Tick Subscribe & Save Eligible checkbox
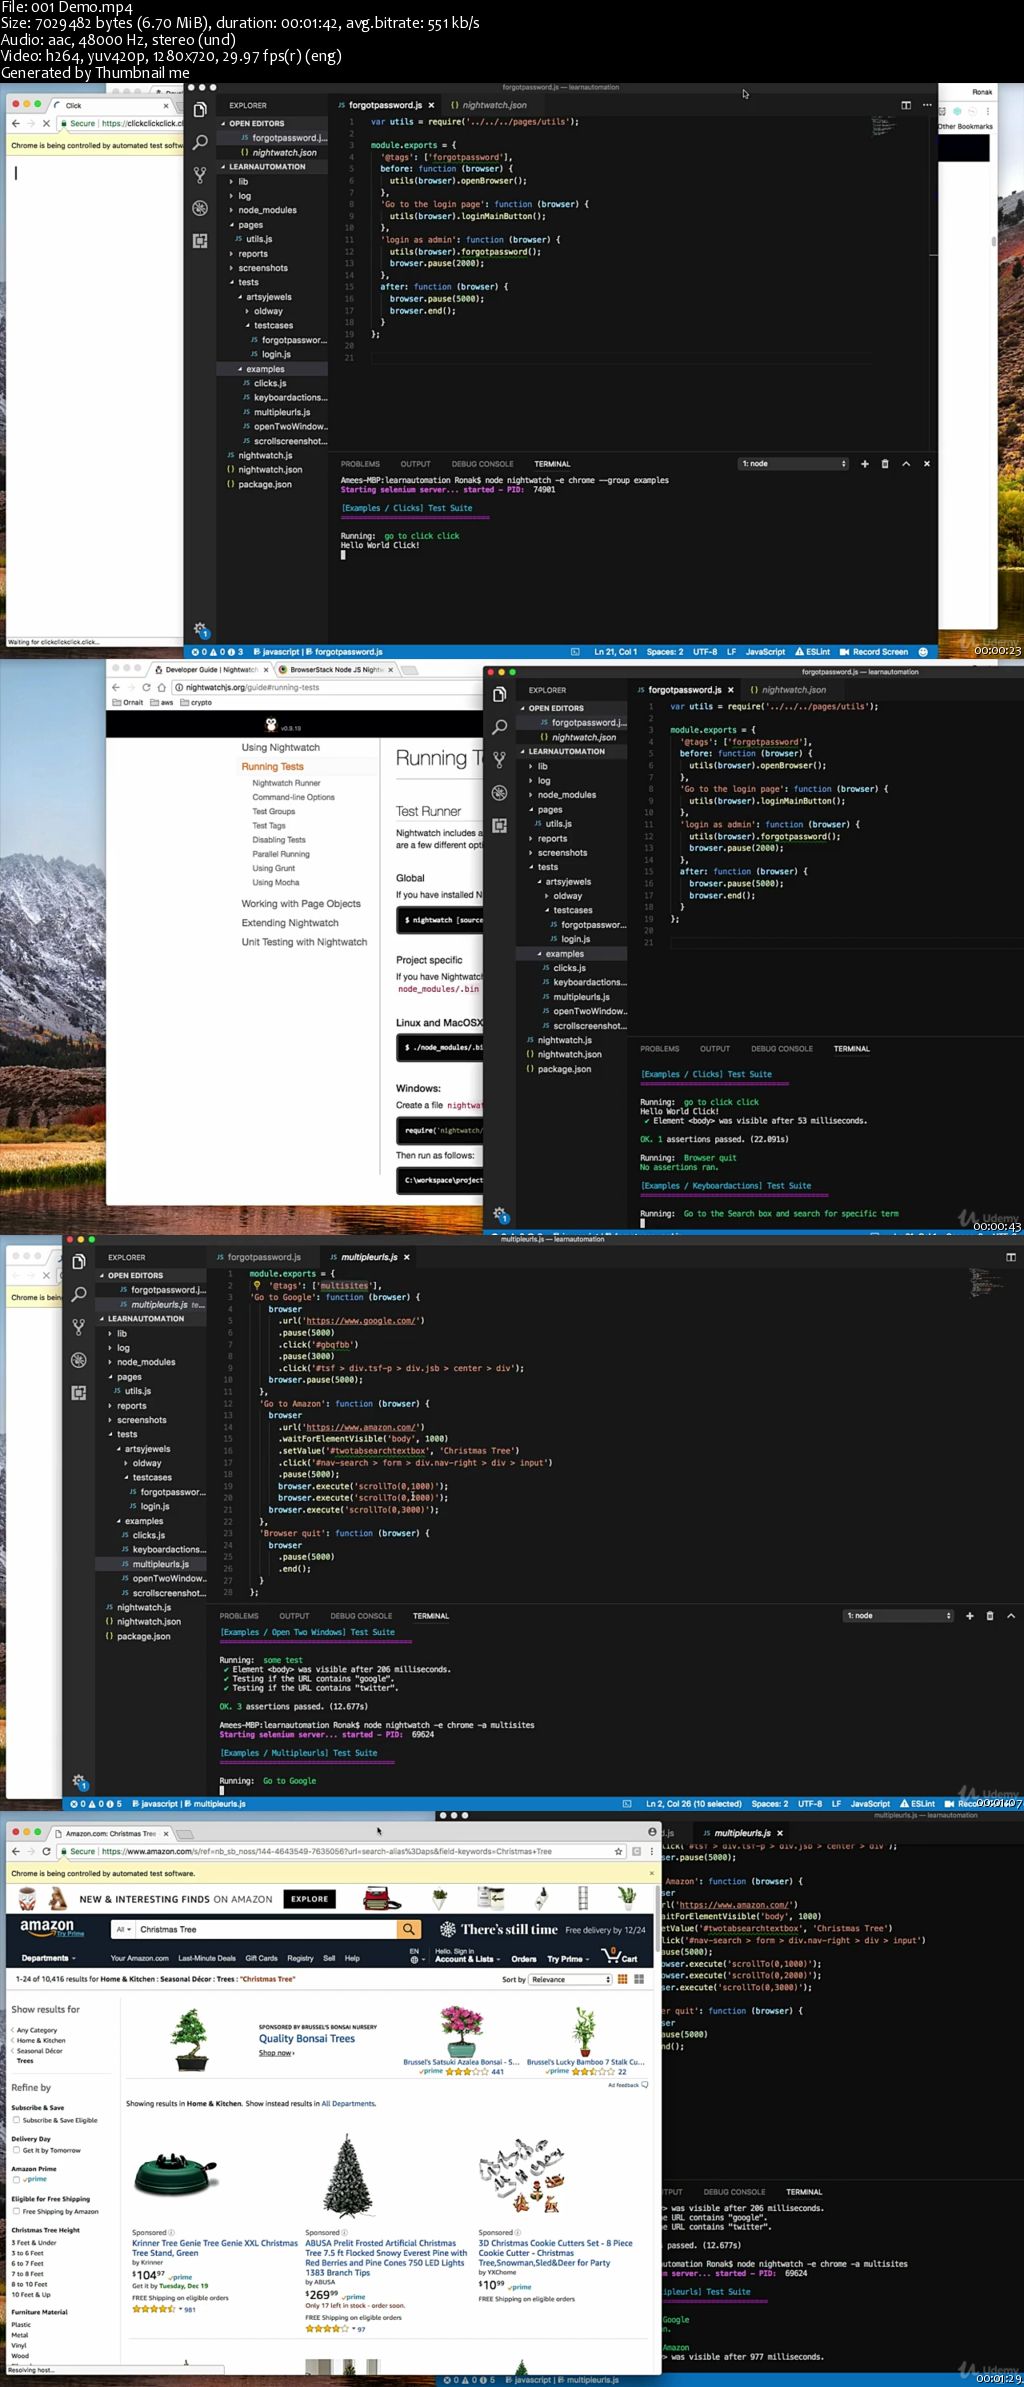This screenshot has height=2387, width=1024. [x=16, y=2119]
